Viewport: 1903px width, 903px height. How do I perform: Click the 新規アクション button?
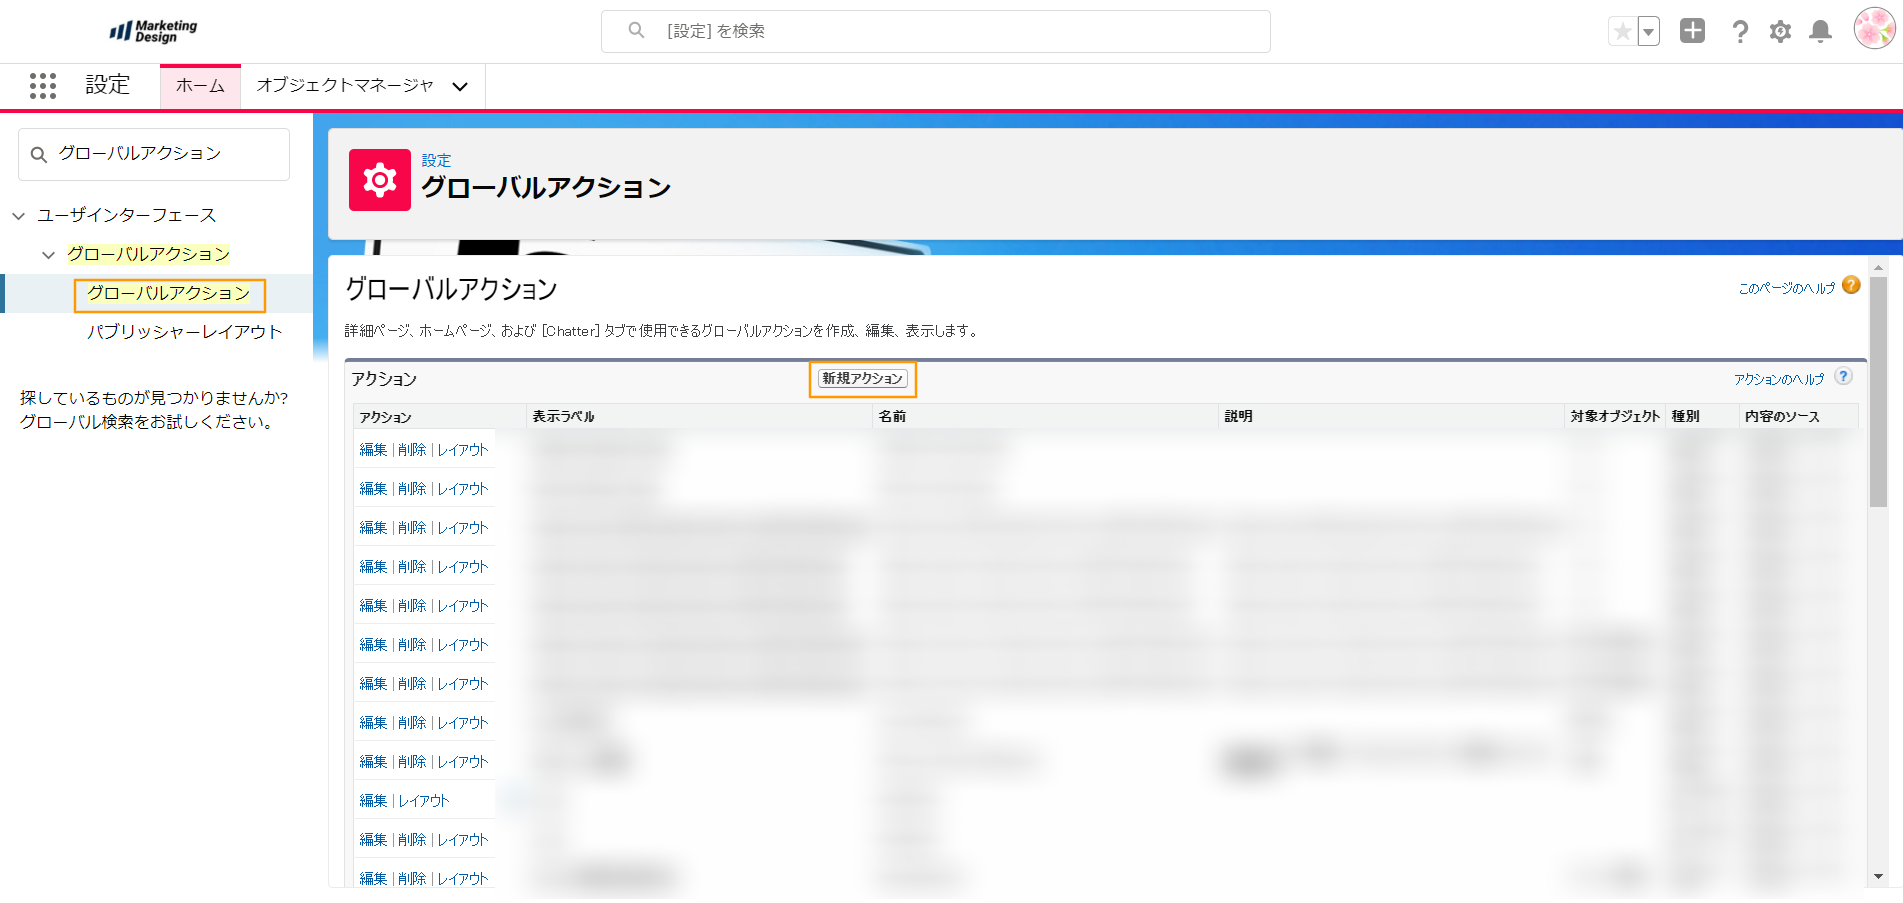(862, 379)
